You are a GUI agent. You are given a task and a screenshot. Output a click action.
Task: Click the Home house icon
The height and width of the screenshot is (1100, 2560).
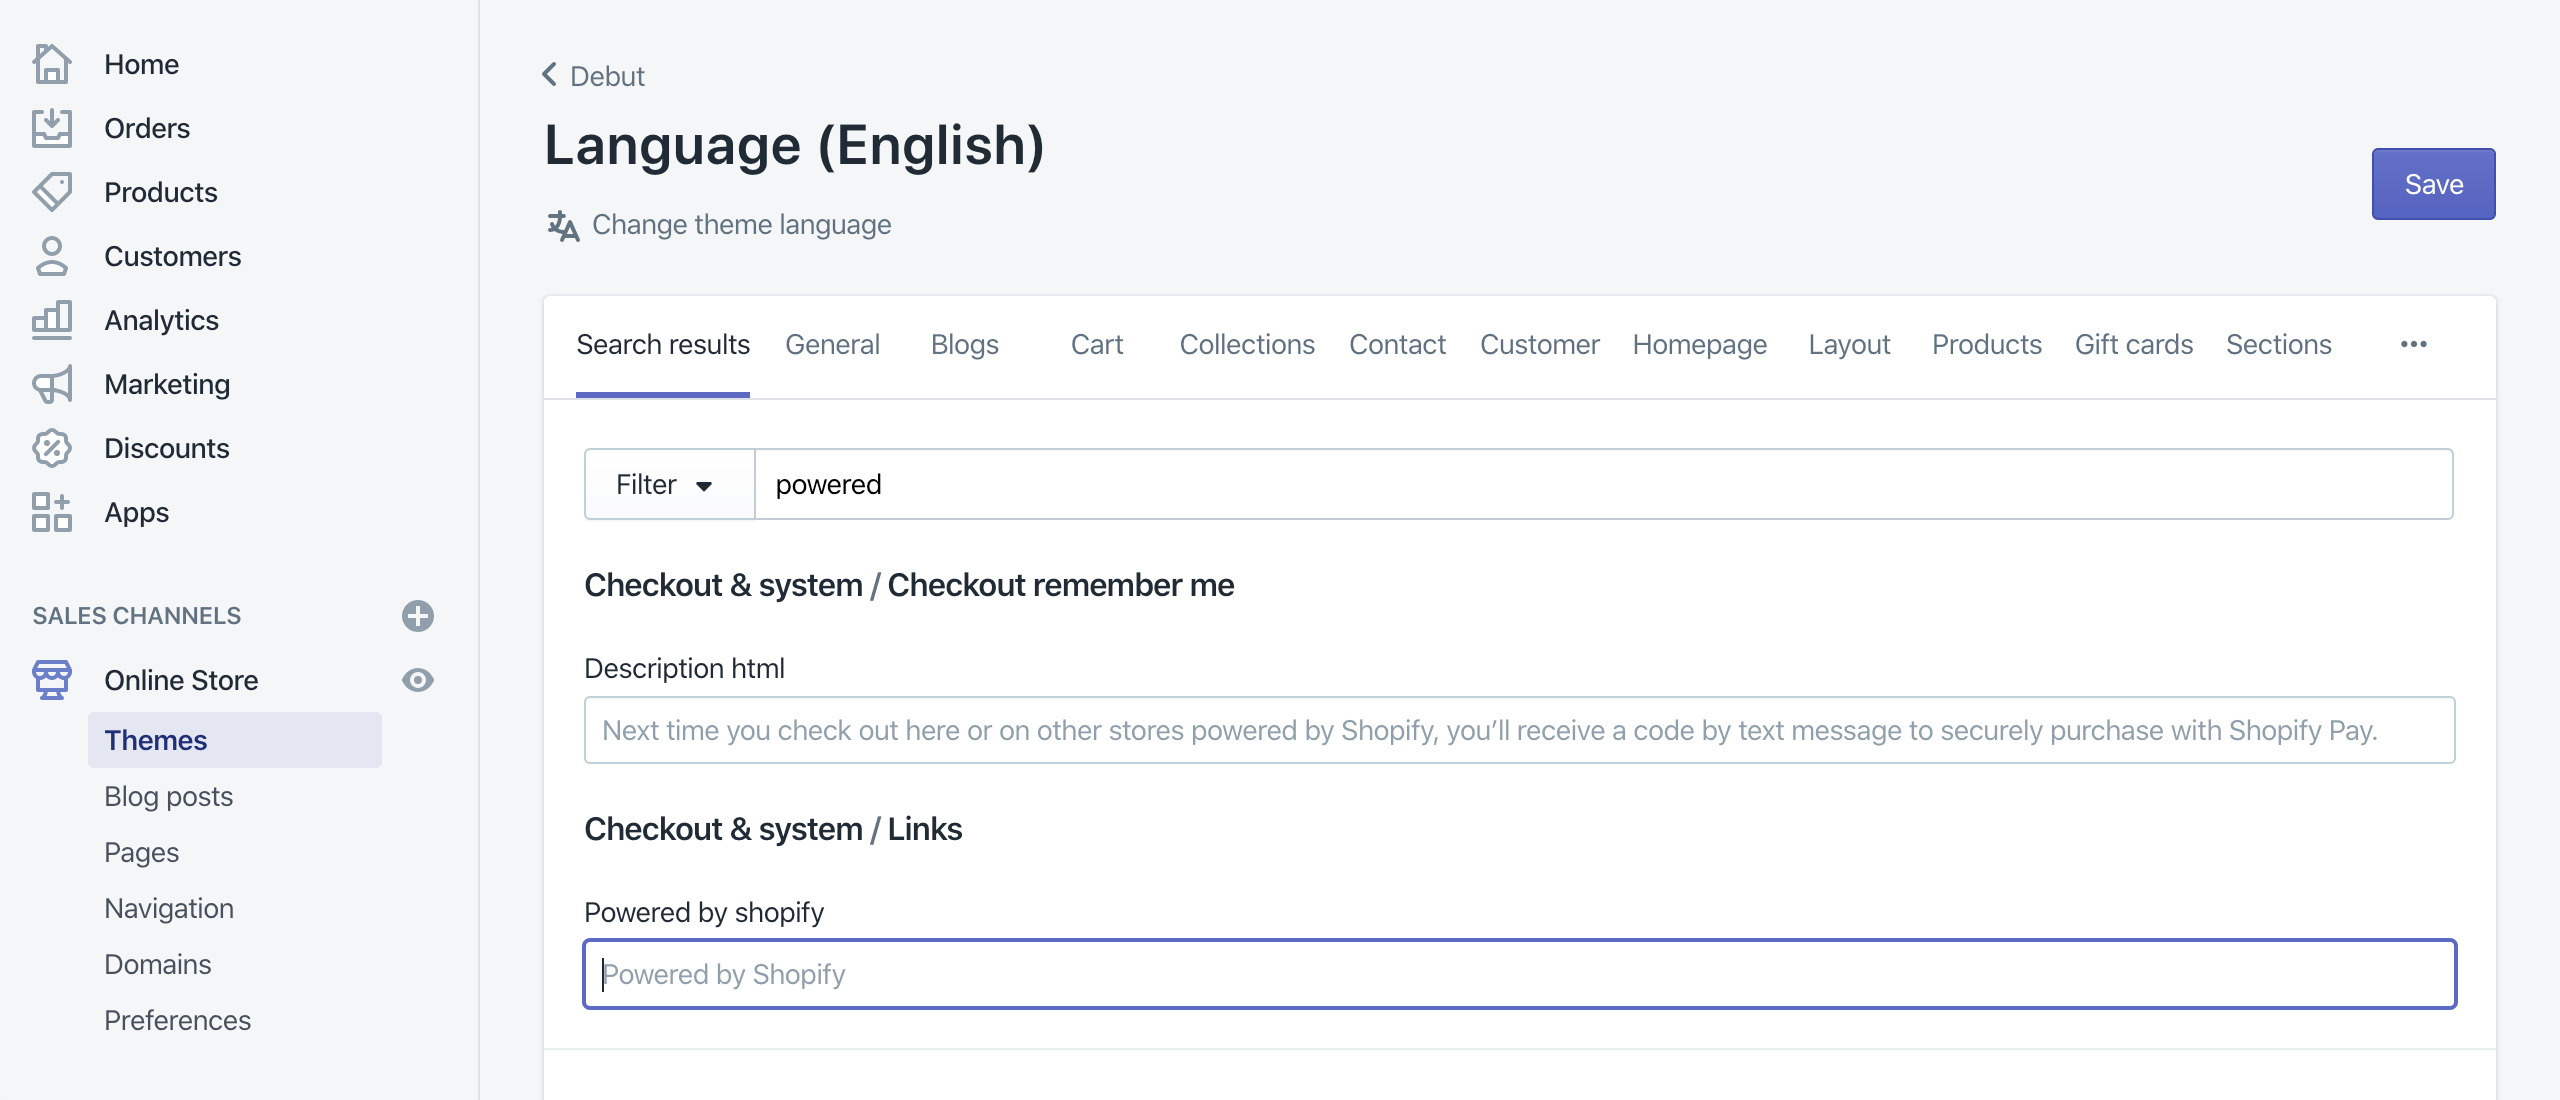pyautogui.click(x=52, y=64)
